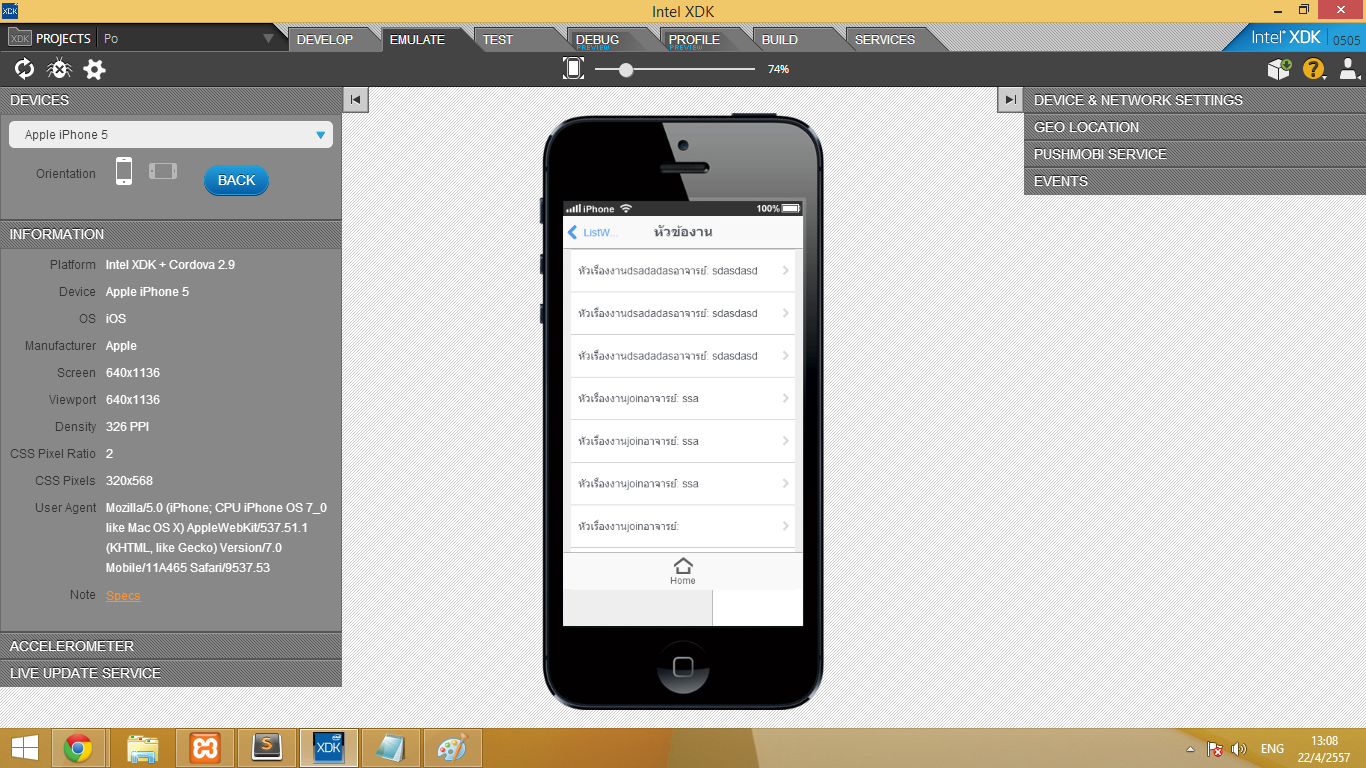The width and height of the screenshot is (1366, 768).
Task: Switch to the TEST tab
Action: 498,40
